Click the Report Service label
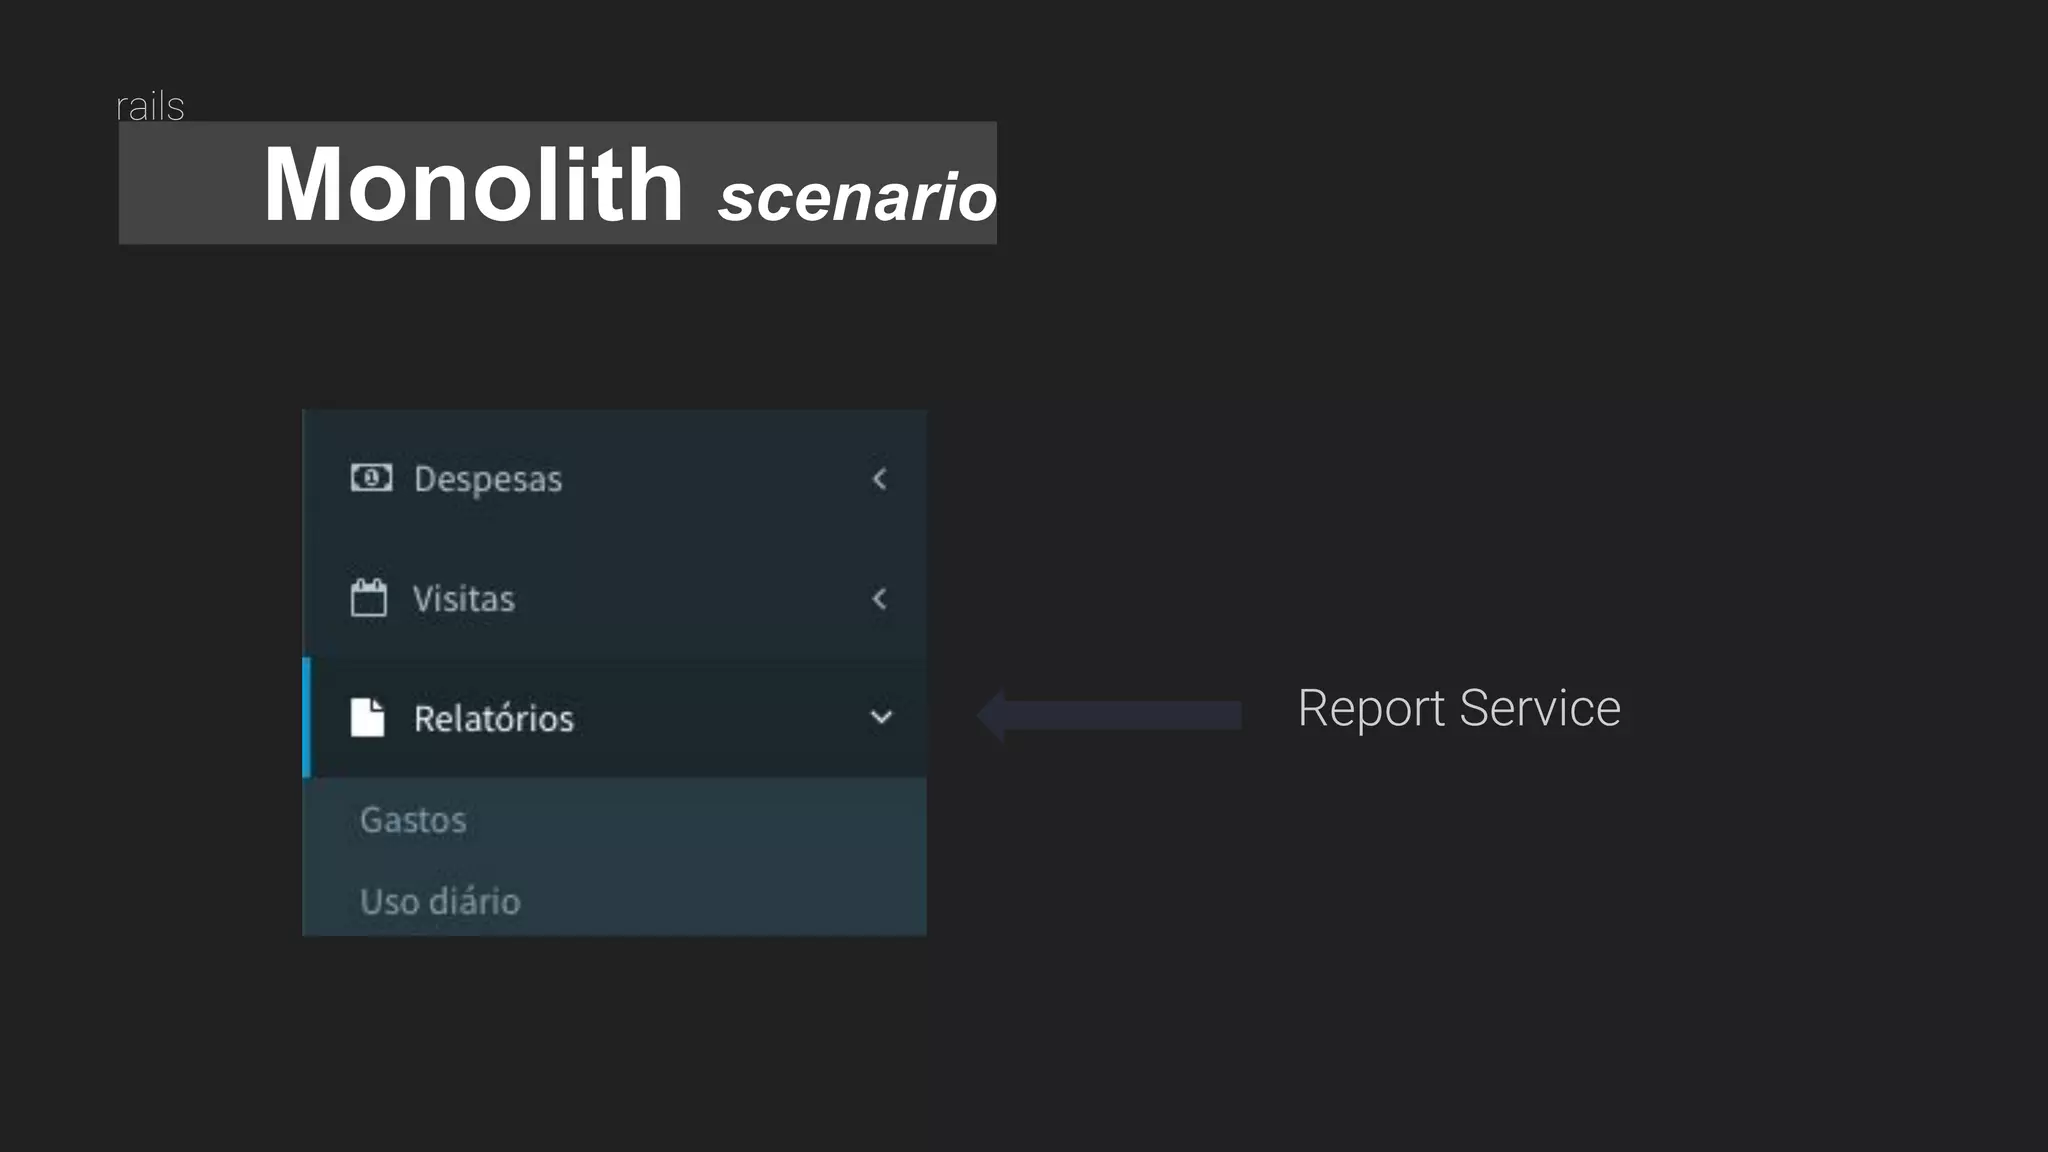This screenshot has height=1152, width=2048. click(x=1458, y=708)
